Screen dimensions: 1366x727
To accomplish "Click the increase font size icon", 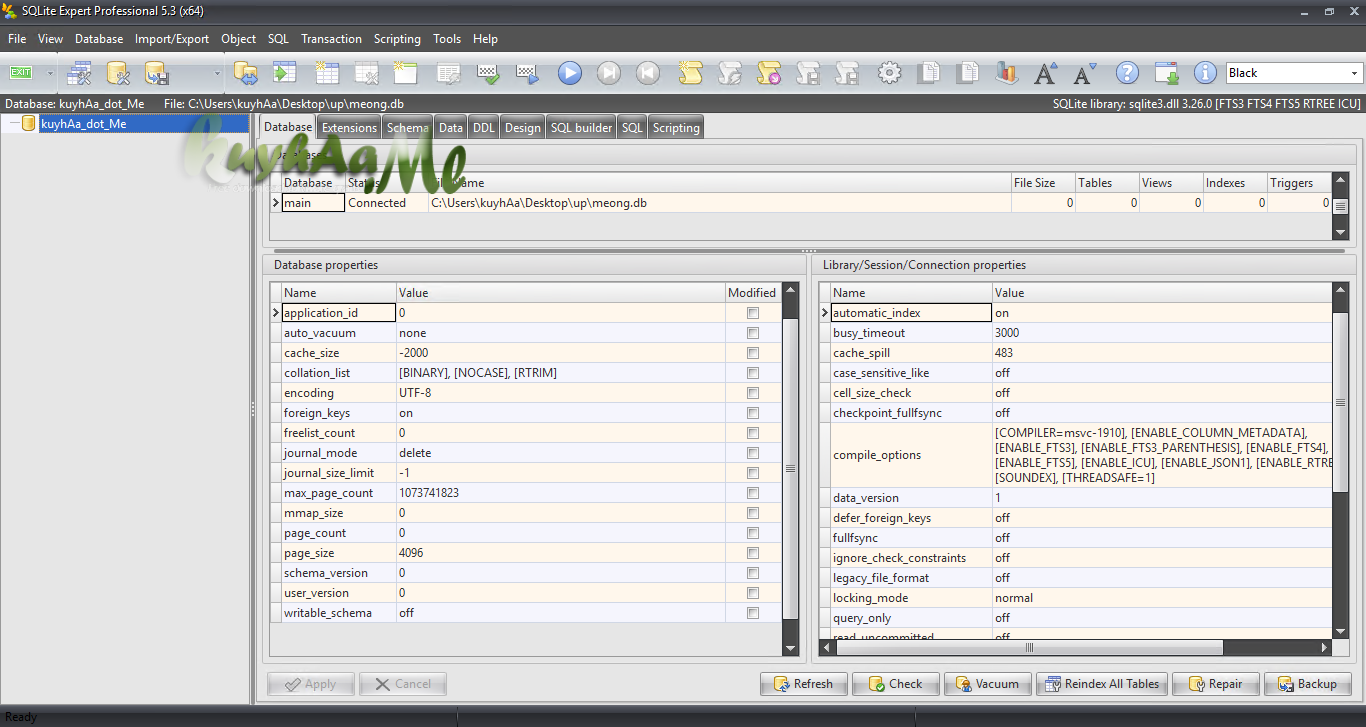I will (x=1046, y=73).
